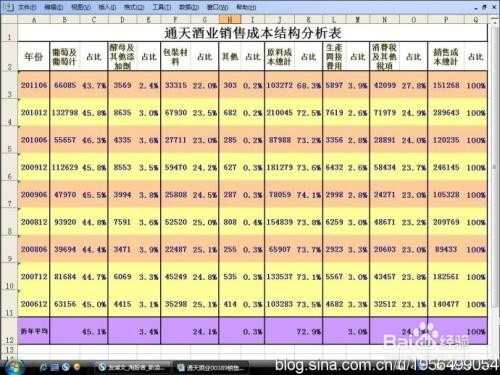The width and height of the screenshot is (500, 375).
Task: Launch Internet Explorer from quick launch
Action: (x=44, y=367)
